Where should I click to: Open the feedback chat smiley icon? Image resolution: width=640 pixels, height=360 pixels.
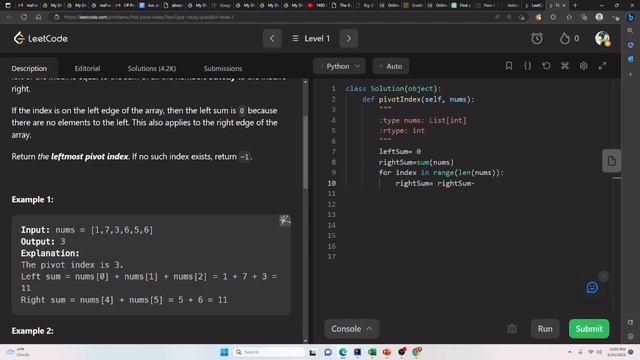pos(592,287)
